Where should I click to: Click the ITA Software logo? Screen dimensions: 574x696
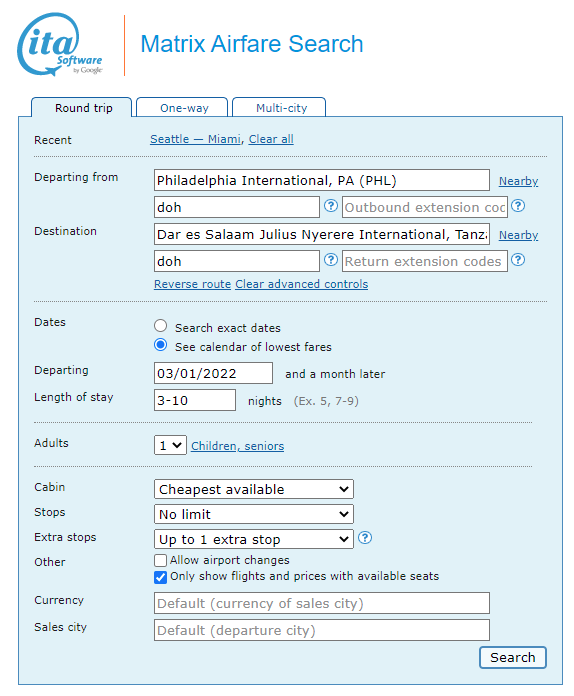[x=59, y=45]
